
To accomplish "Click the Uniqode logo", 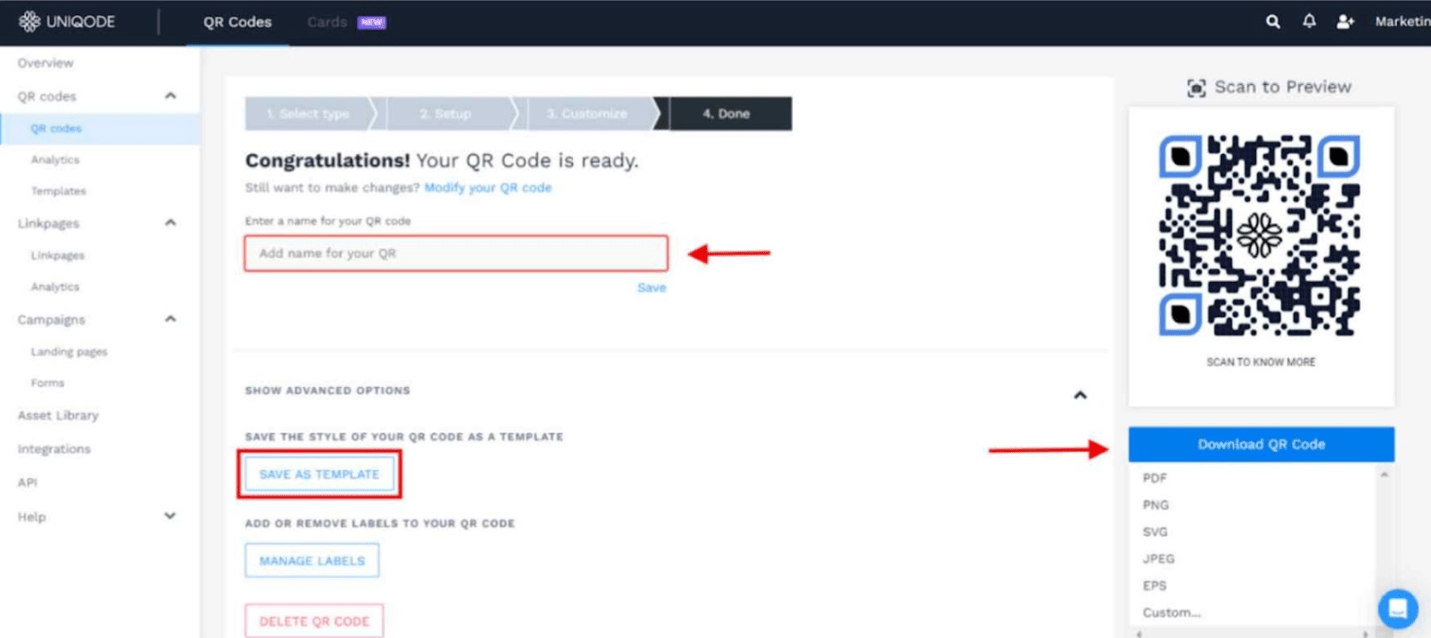I will click(67, 21).
